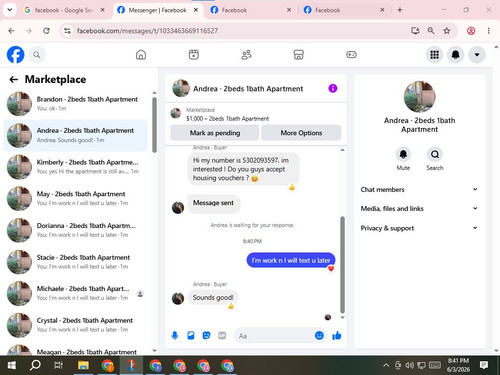500x375 pixels.
Task: Open Dorianna apartment conversation
Action: [76, 230]
